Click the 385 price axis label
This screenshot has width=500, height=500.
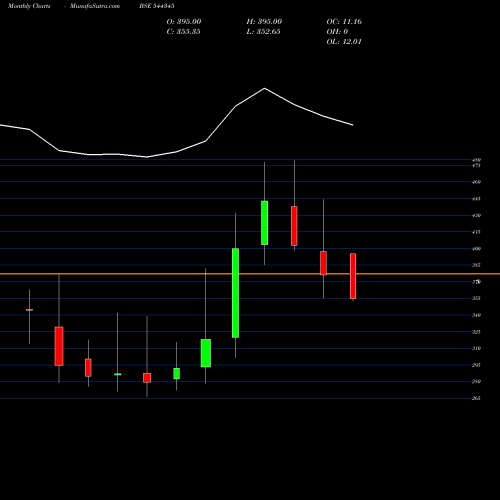[x=477, y=265]
